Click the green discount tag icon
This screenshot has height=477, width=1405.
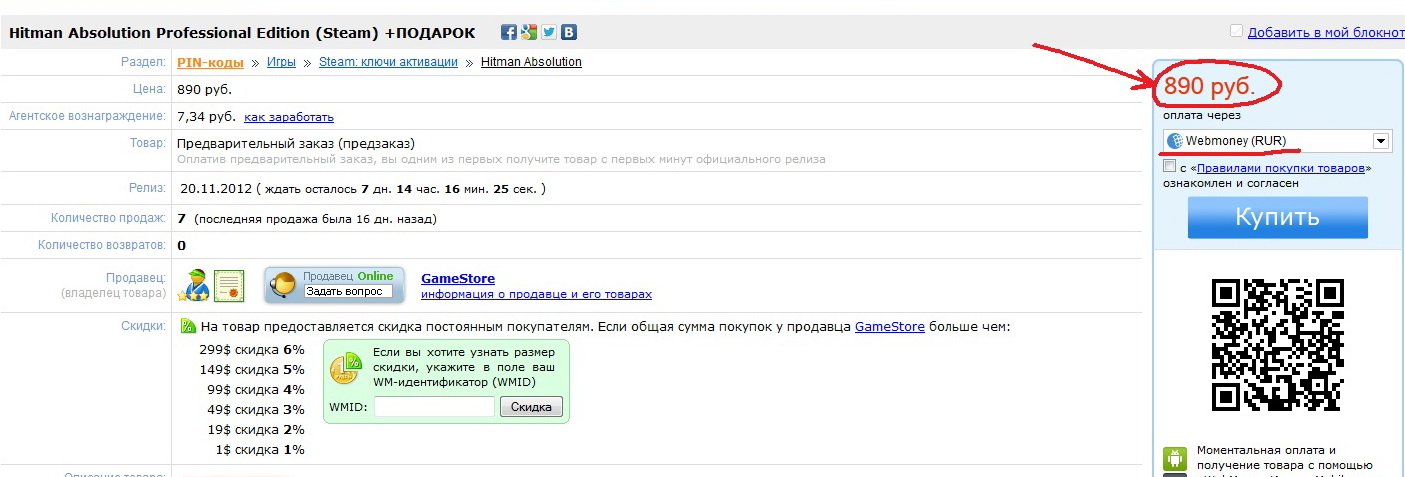pos(188,326)
